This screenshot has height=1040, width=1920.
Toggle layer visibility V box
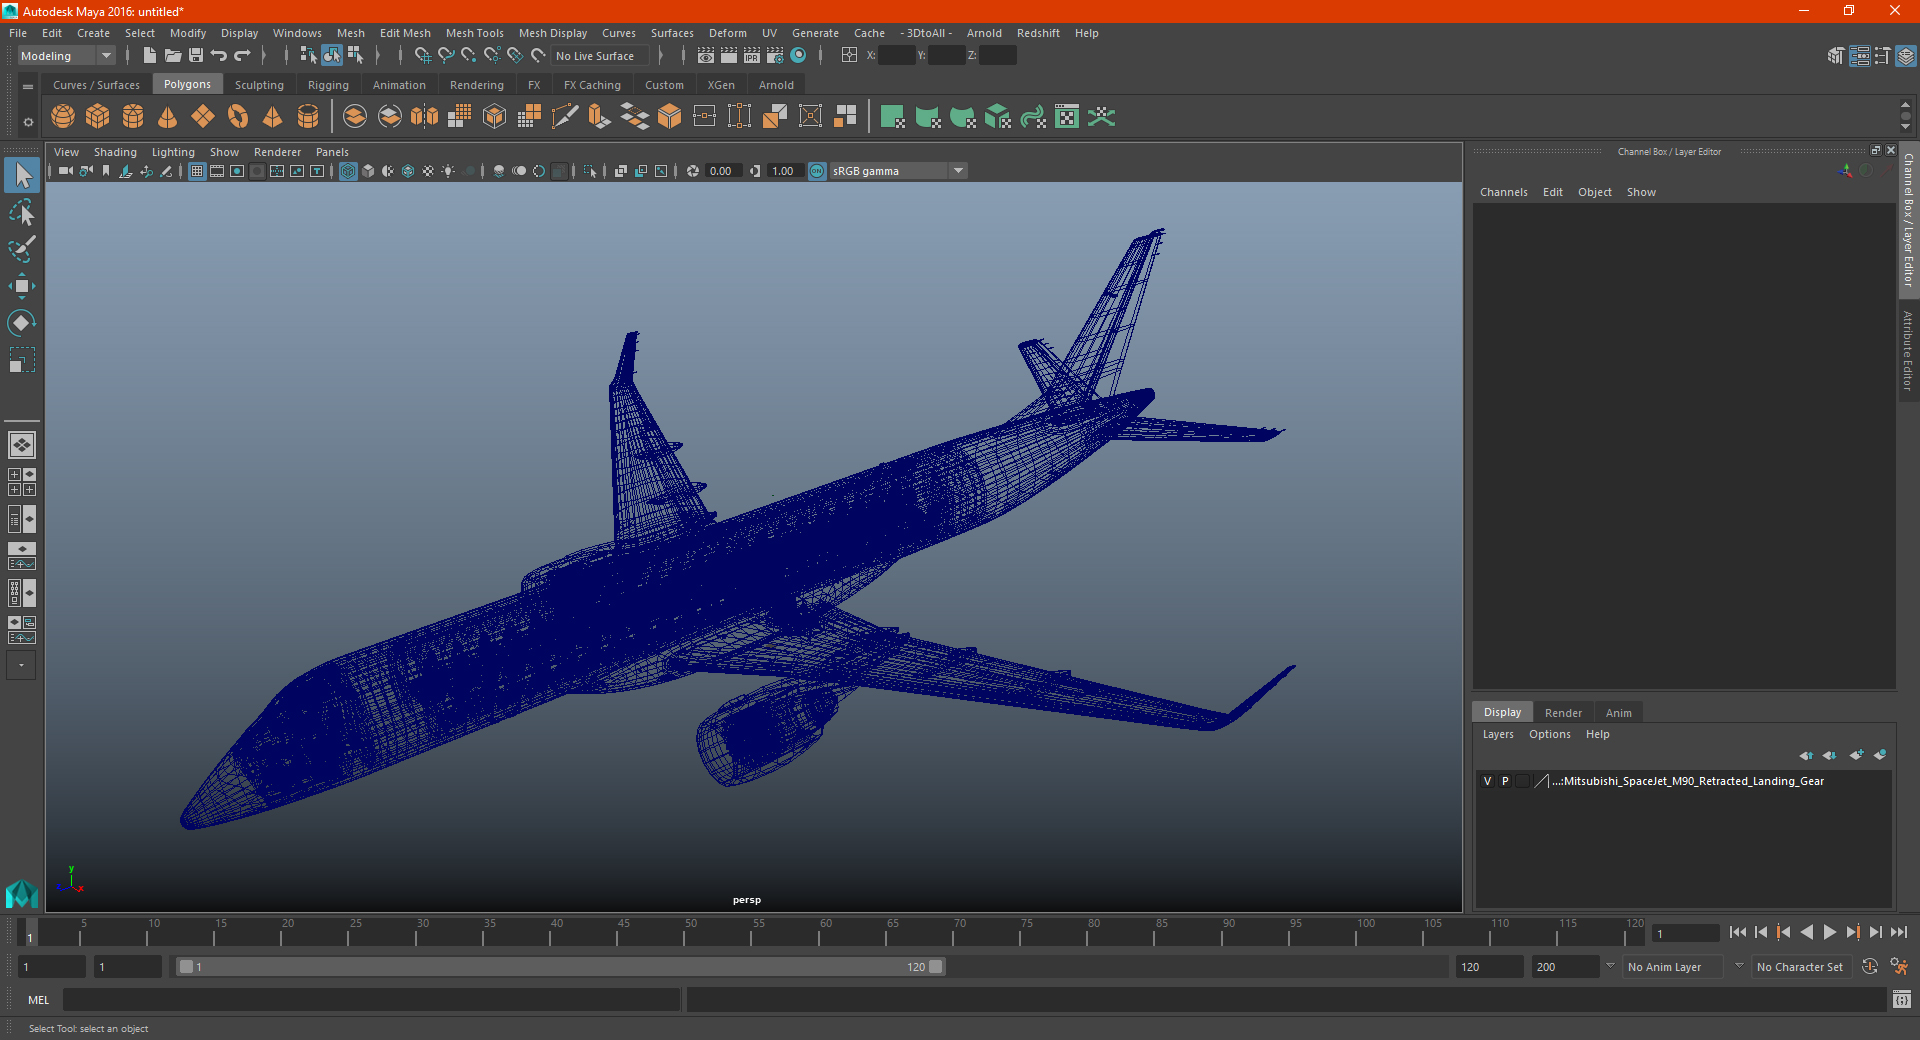[1487, 781]
